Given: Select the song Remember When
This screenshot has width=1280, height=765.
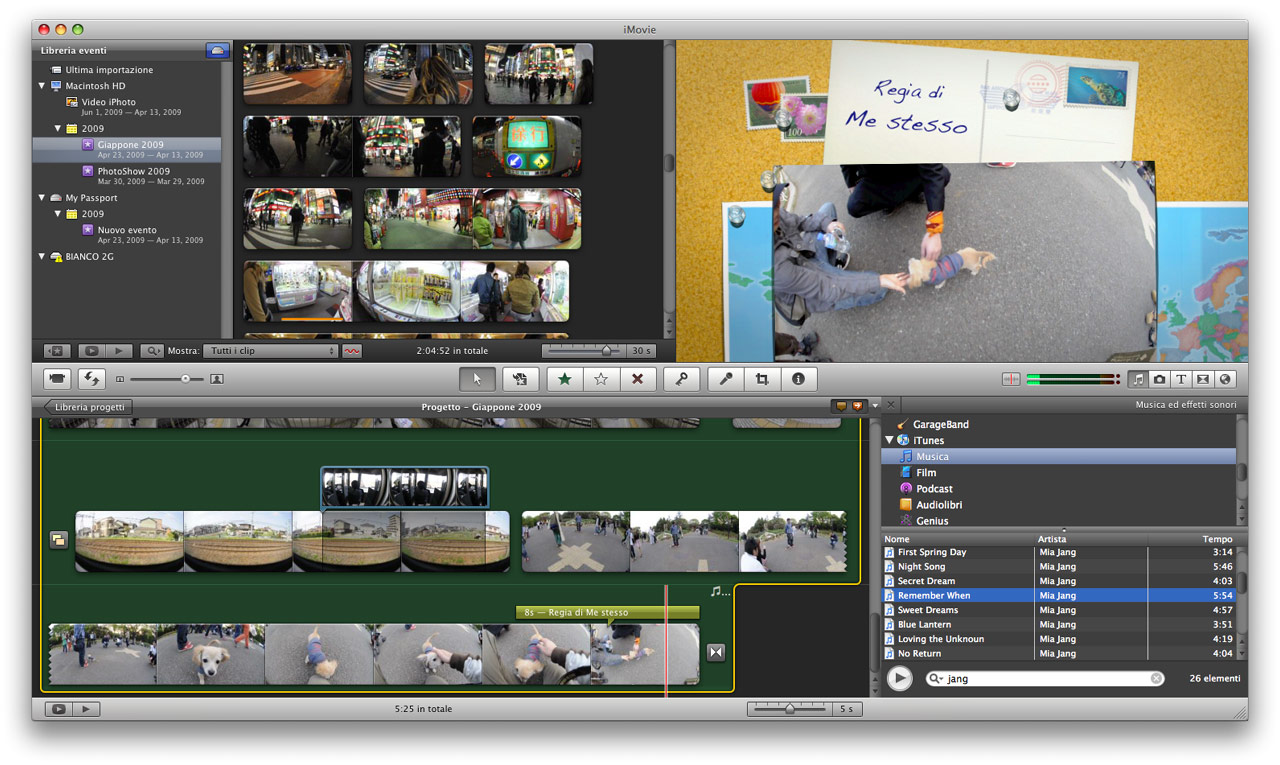Looking at the screenshot, I should [x=1058, y=595].
